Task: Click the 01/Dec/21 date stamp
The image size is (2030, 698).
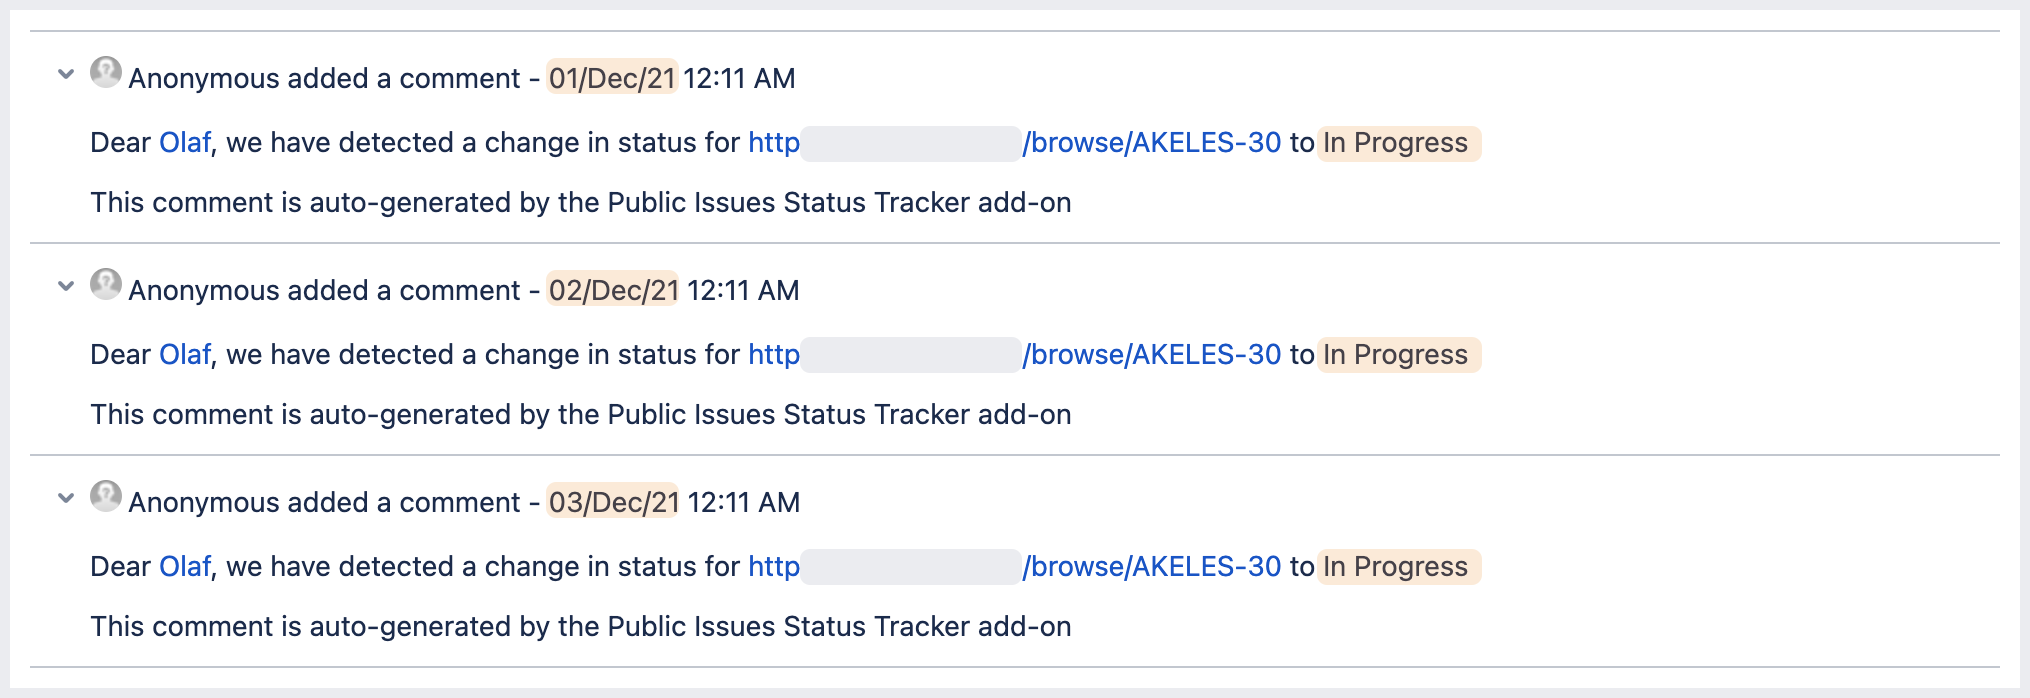Action: 612,78
